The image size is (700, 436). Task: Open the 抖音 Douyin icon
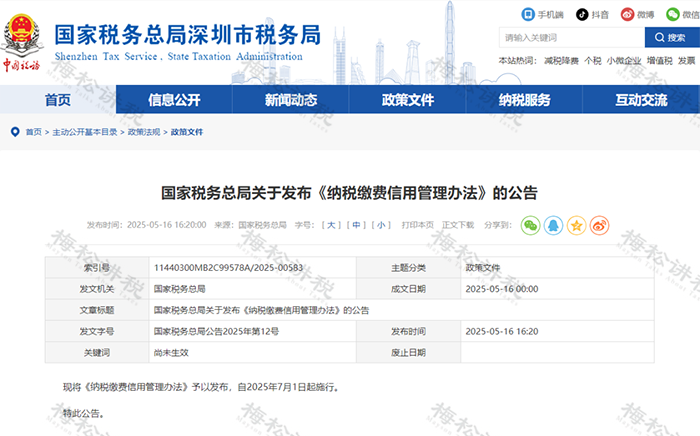pos(582,14)
